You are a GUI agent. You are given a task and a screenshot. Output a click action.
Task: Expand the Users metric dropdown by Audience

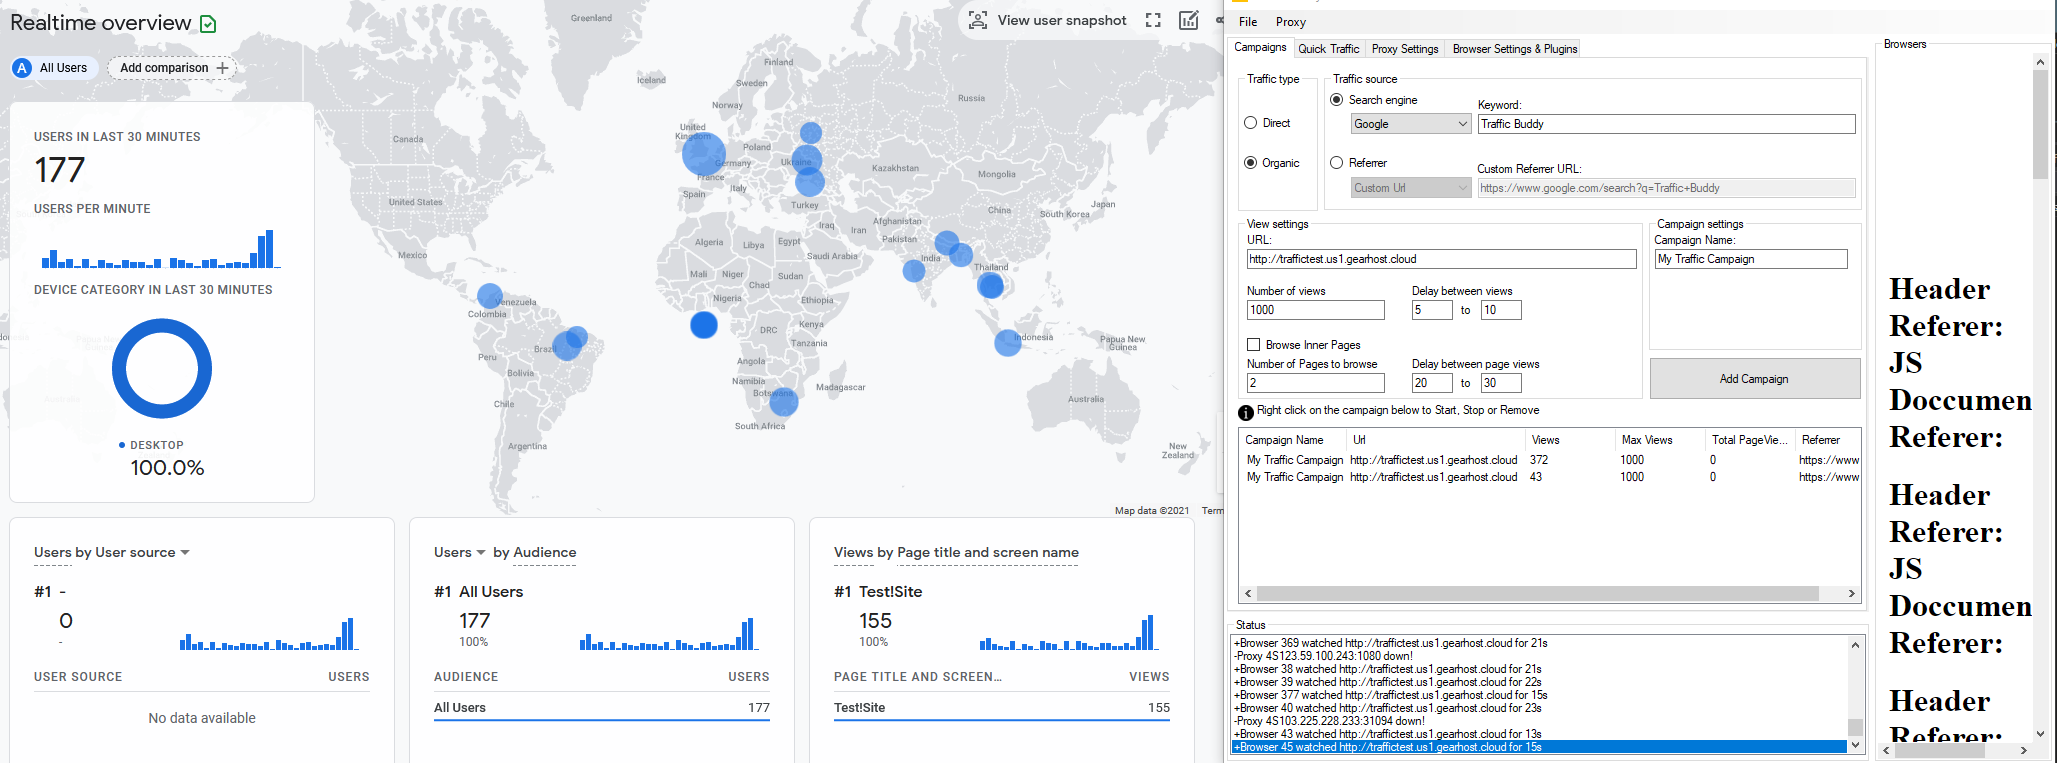tap(481, 552)
